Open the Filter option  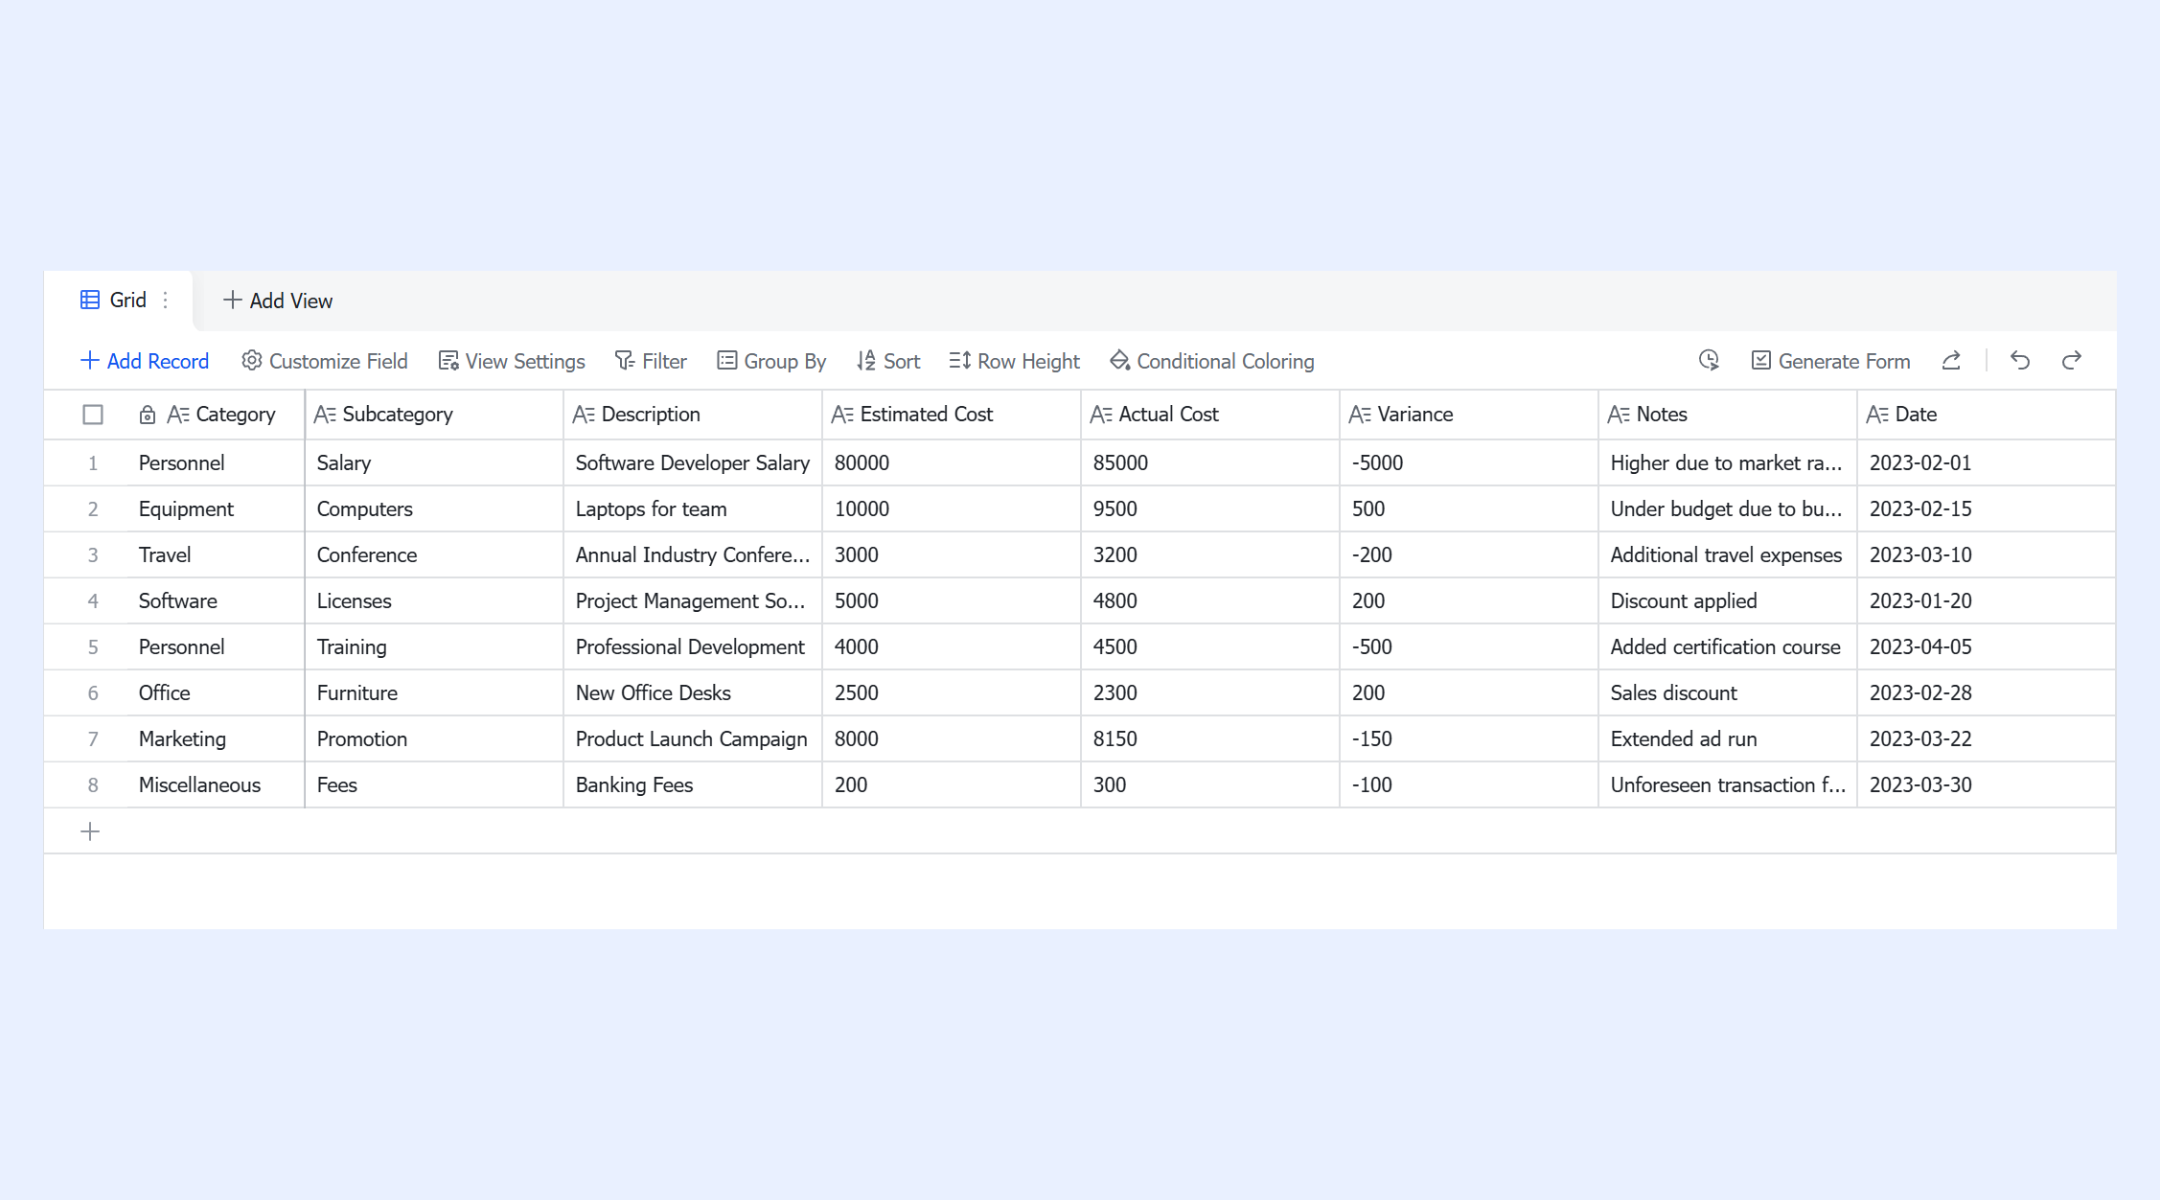(x=651, y=361)
